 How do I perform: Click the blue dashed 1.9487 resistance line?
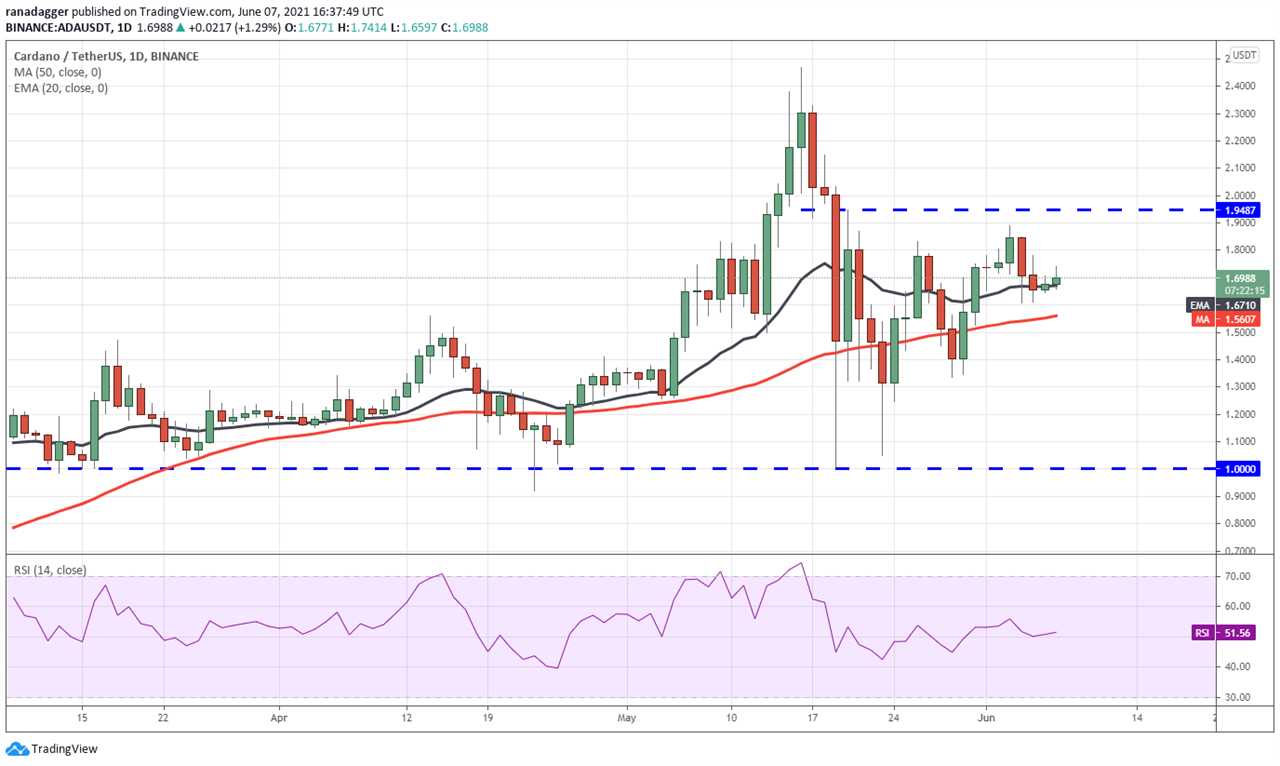[x=1010, y=210]
